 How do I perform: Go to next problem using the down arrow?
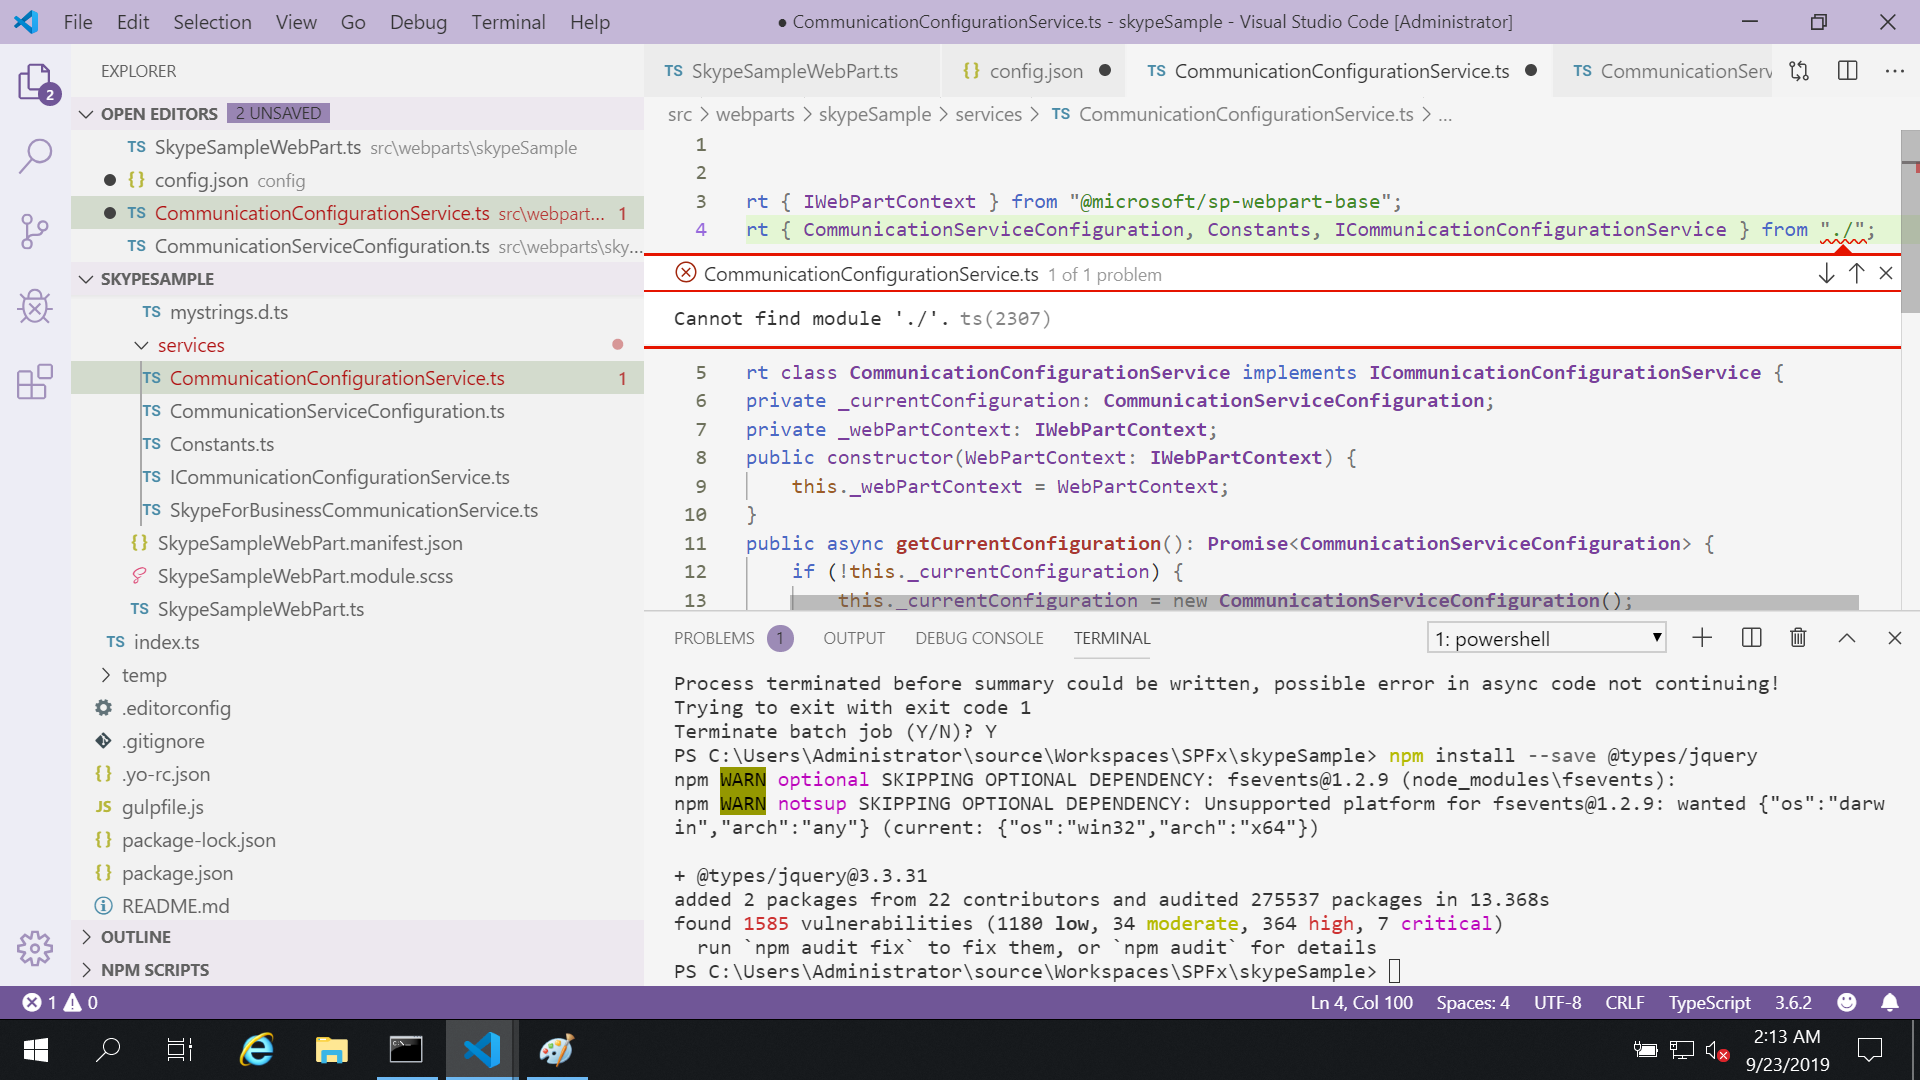(1826, 273)
